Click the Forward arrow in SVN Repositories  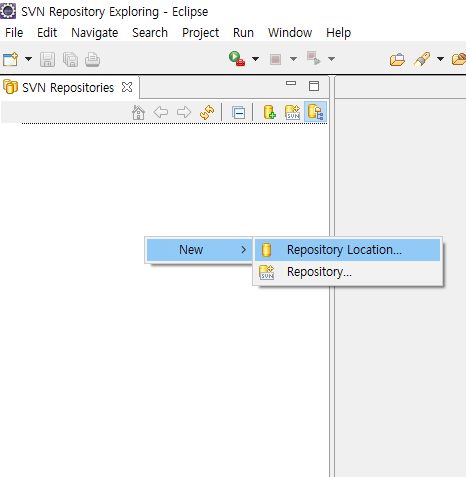coord(184,112)
